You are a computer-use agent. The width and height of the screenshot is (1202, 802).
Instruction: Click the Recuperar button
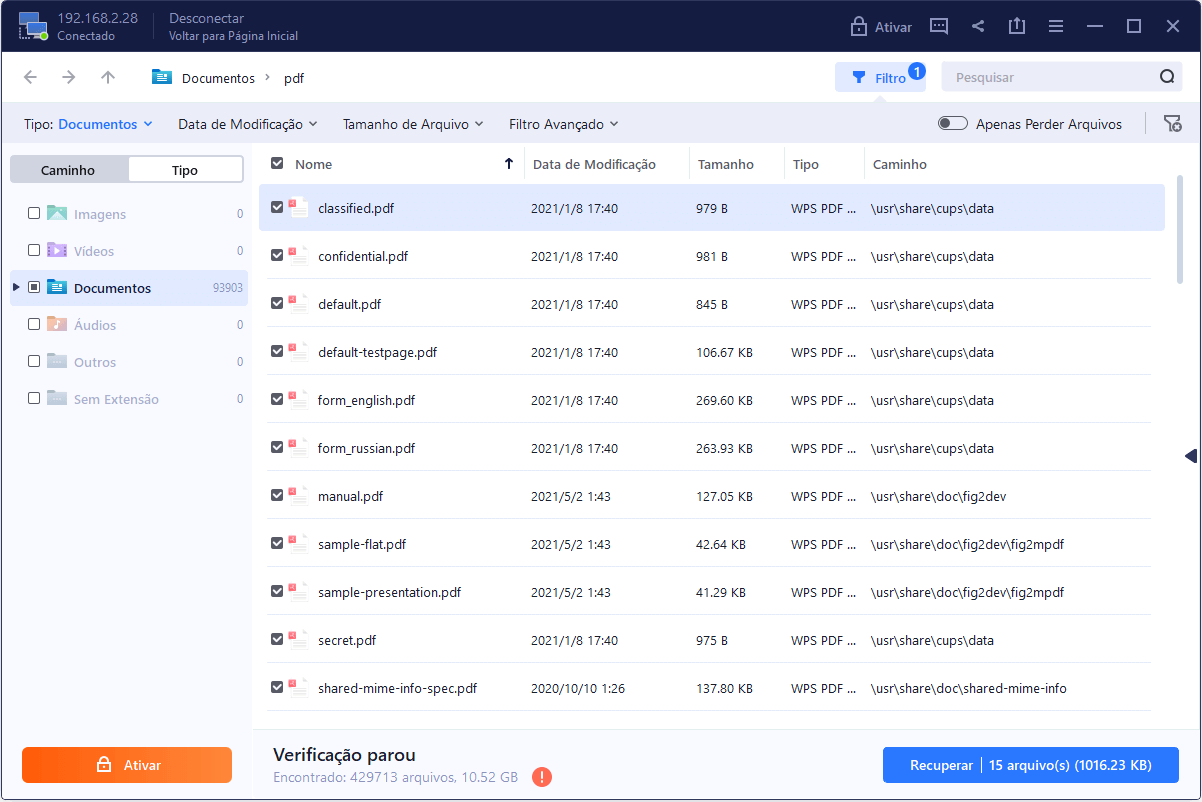(x=1031, y=766)
